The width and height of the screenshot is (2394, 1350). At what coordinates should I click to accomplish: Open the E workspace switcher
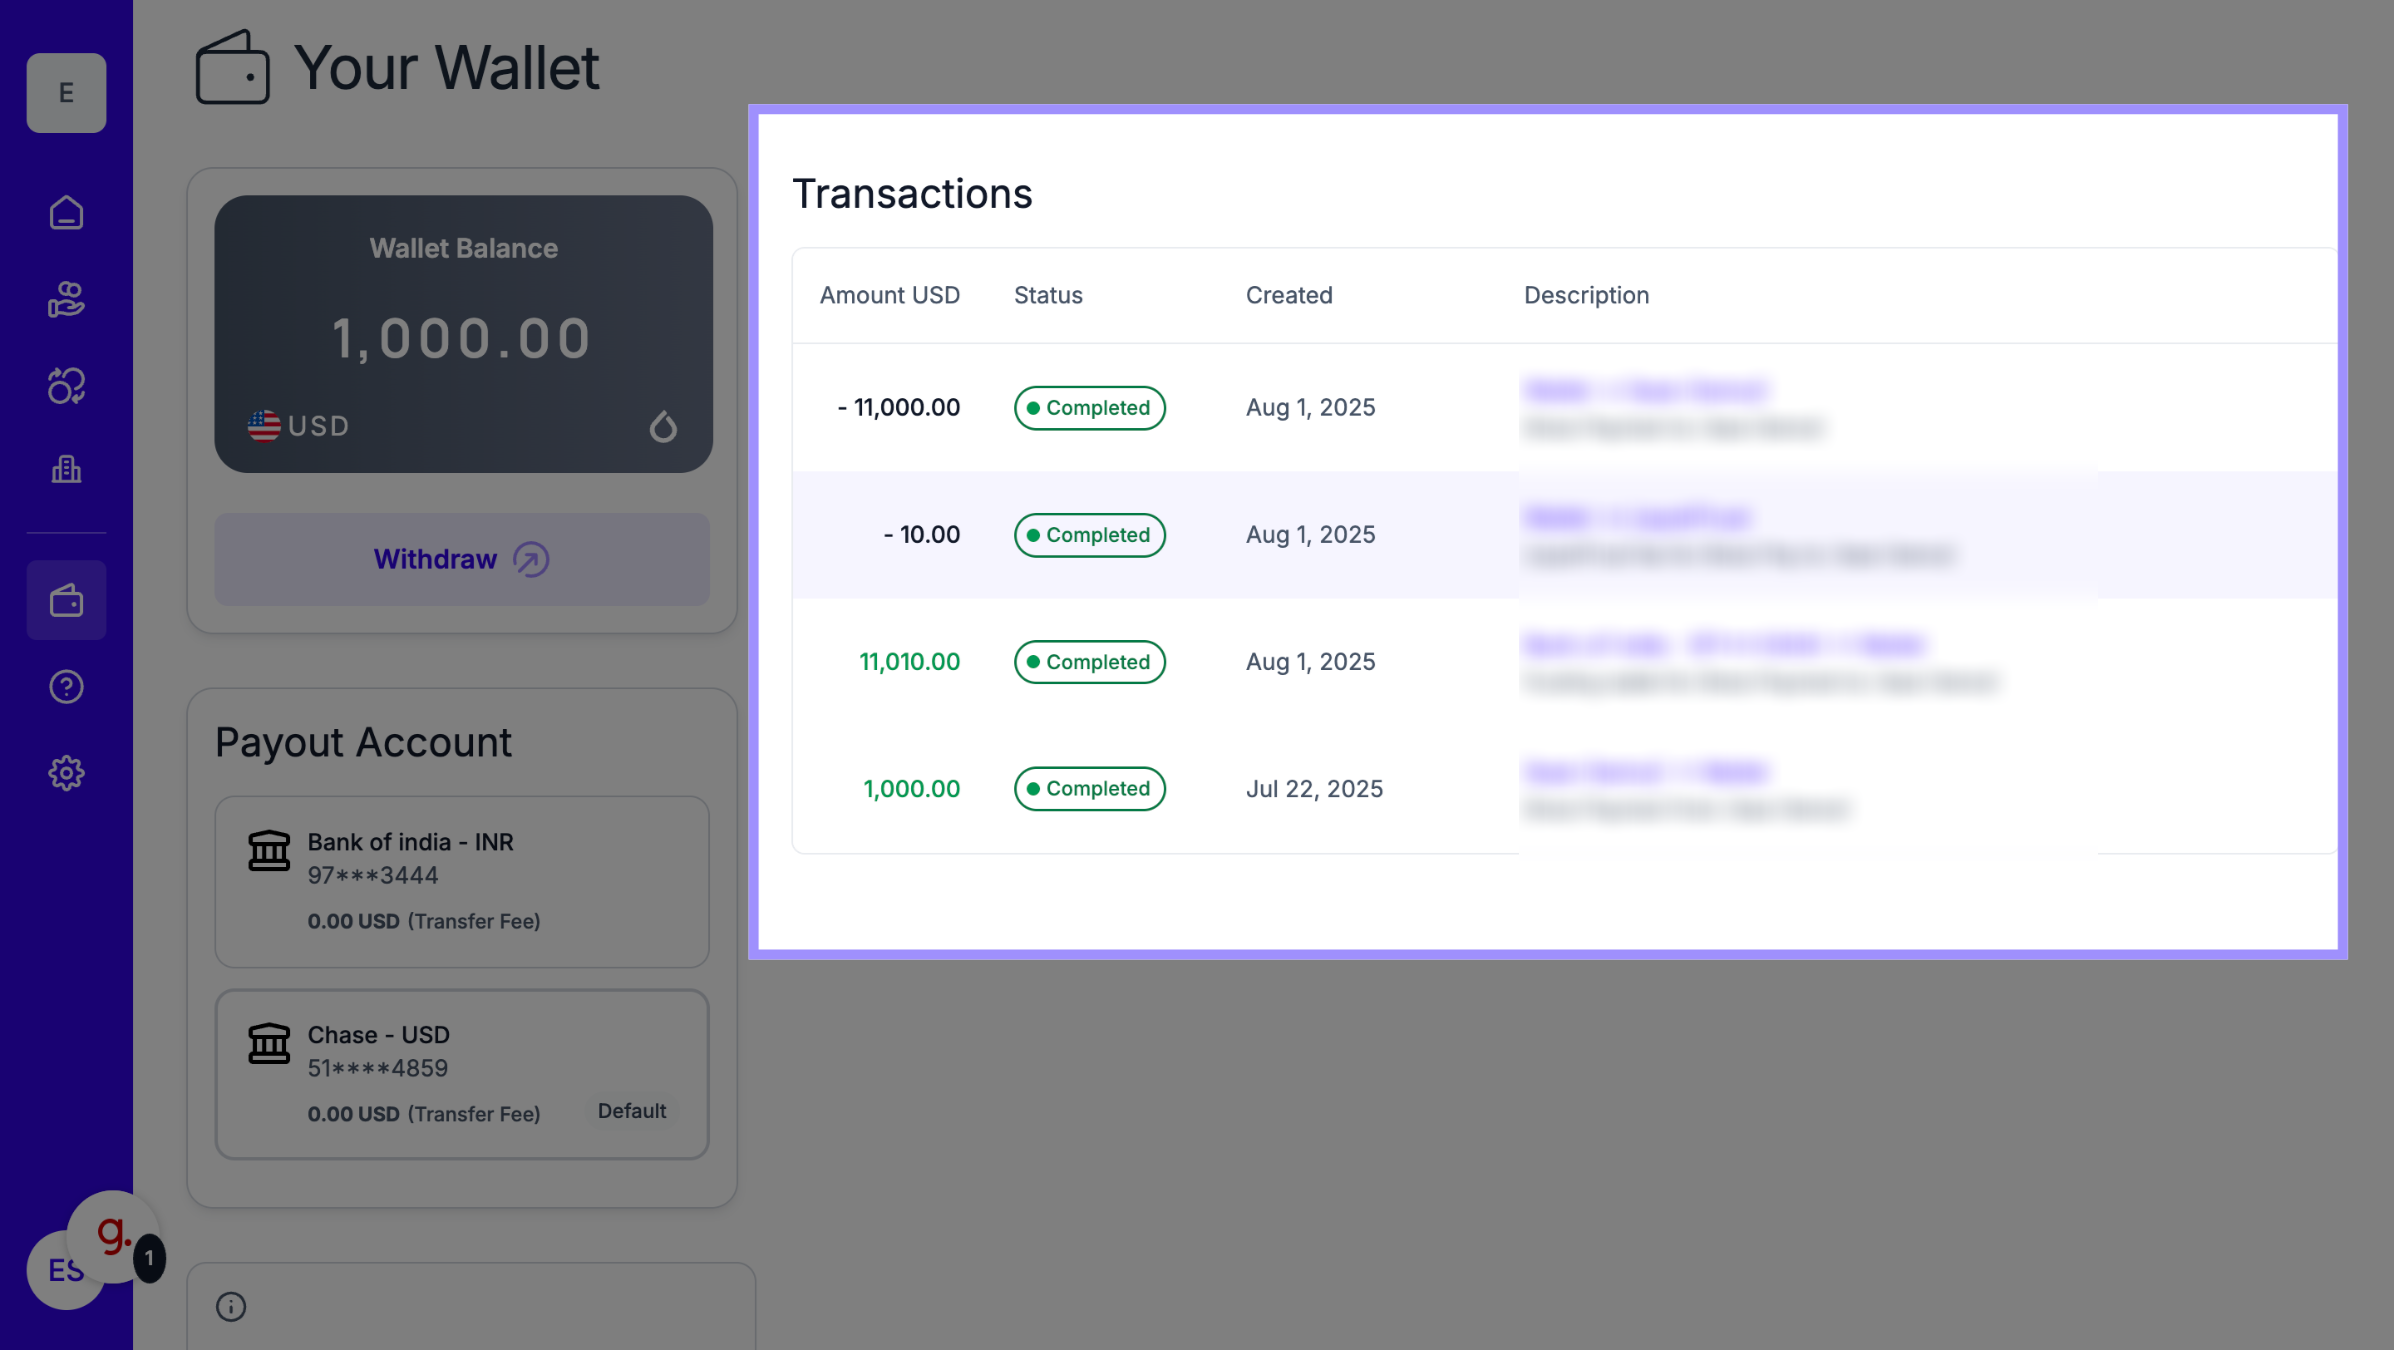[x=66, y=93]
